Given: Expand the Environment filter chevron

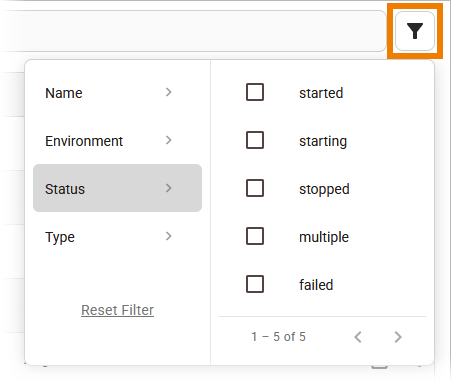Looking at the screenshot, I should [x=169, y=140].
